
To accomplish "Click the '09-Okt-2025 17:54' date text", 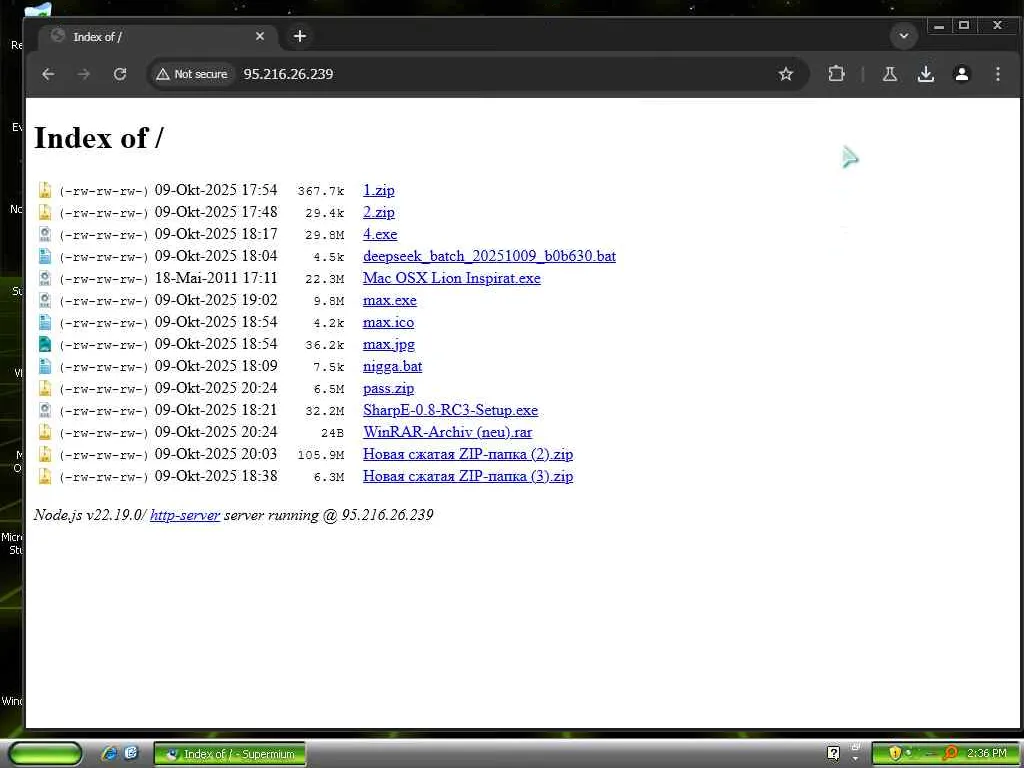I will [216, 190].
